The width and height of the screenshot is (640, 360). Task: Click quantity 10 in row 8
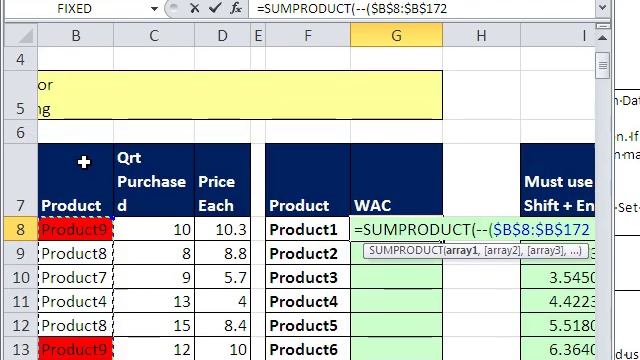[154, 229]
